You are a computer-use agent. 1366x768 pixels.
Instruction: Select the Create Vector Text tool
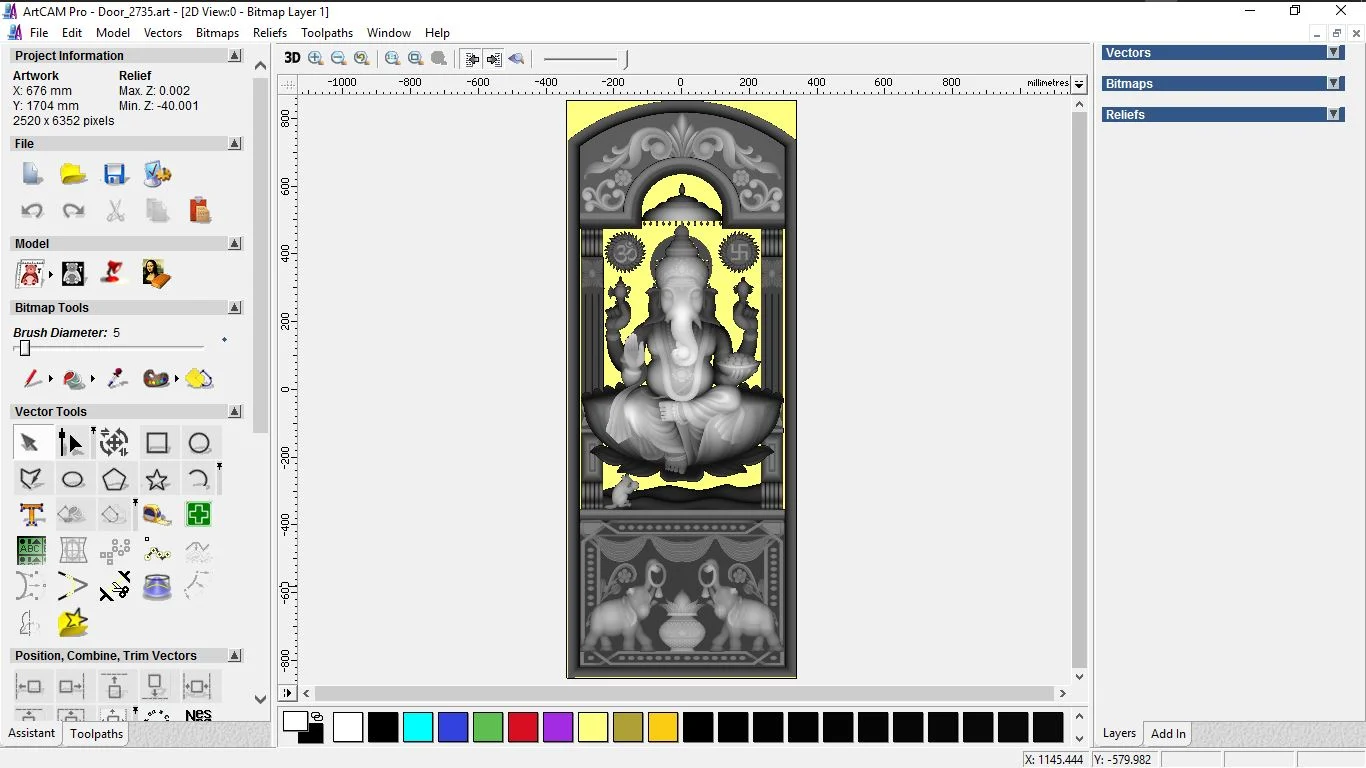click(31, 515)
